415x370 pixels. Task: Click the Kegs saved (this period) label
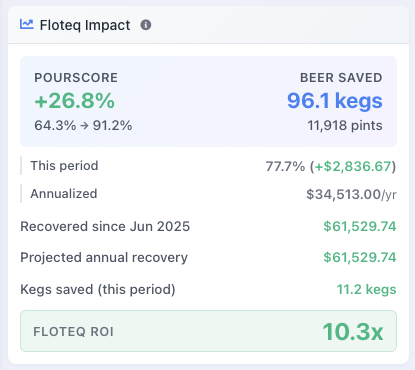98,289
